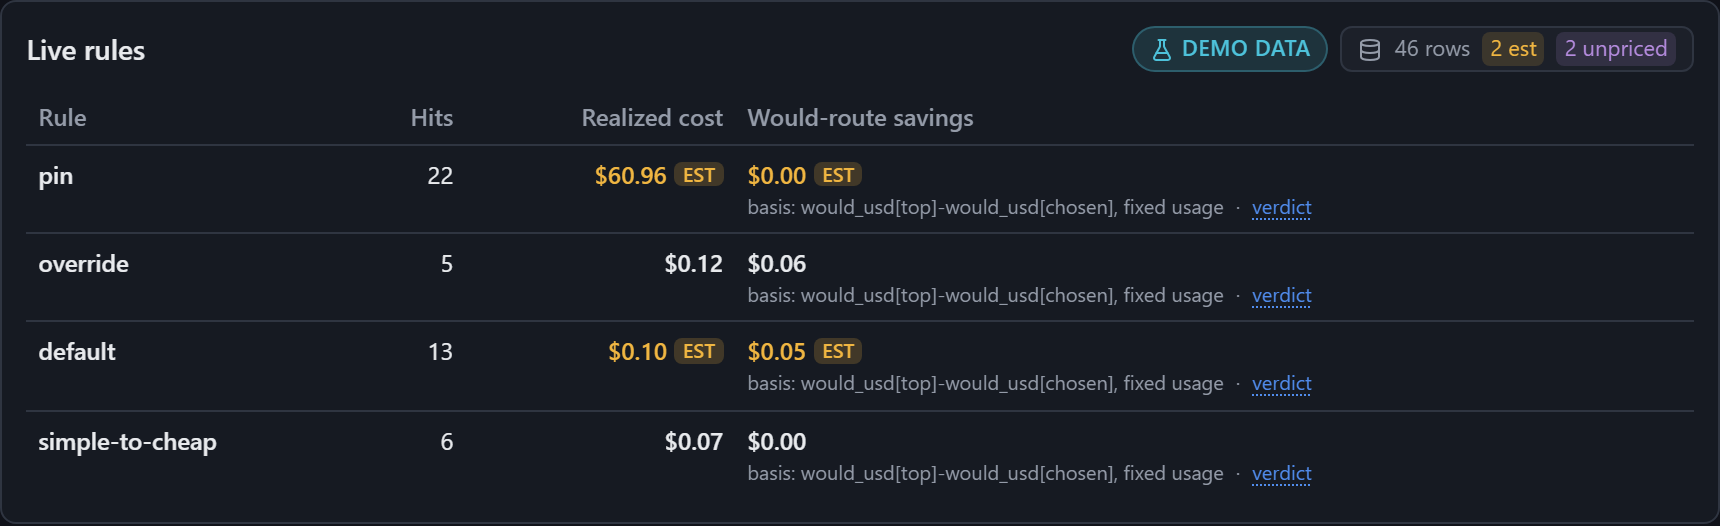Screen dimensions: 1720x526
Task: Open the verdict link for the pin rule
Action: point(1281,208)
